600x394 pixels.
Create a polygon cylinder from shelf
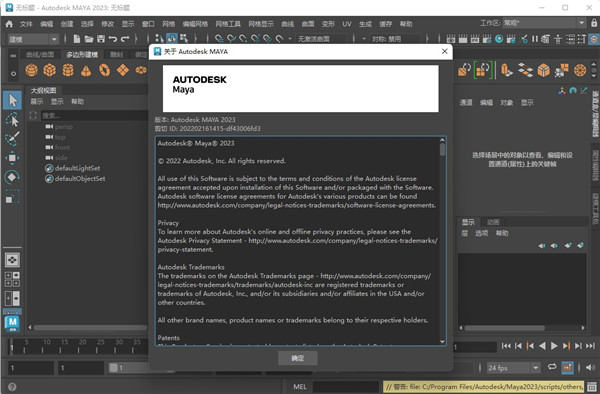[68, 70]
